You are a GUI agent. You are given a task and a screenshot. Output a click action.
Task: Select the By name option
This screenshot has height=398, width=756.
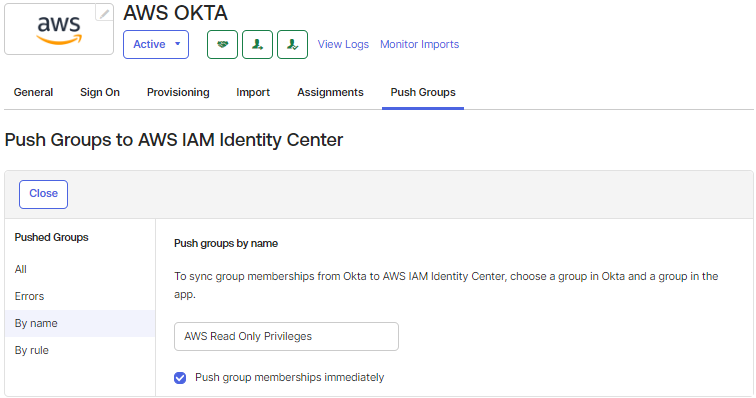click(80, 323)
